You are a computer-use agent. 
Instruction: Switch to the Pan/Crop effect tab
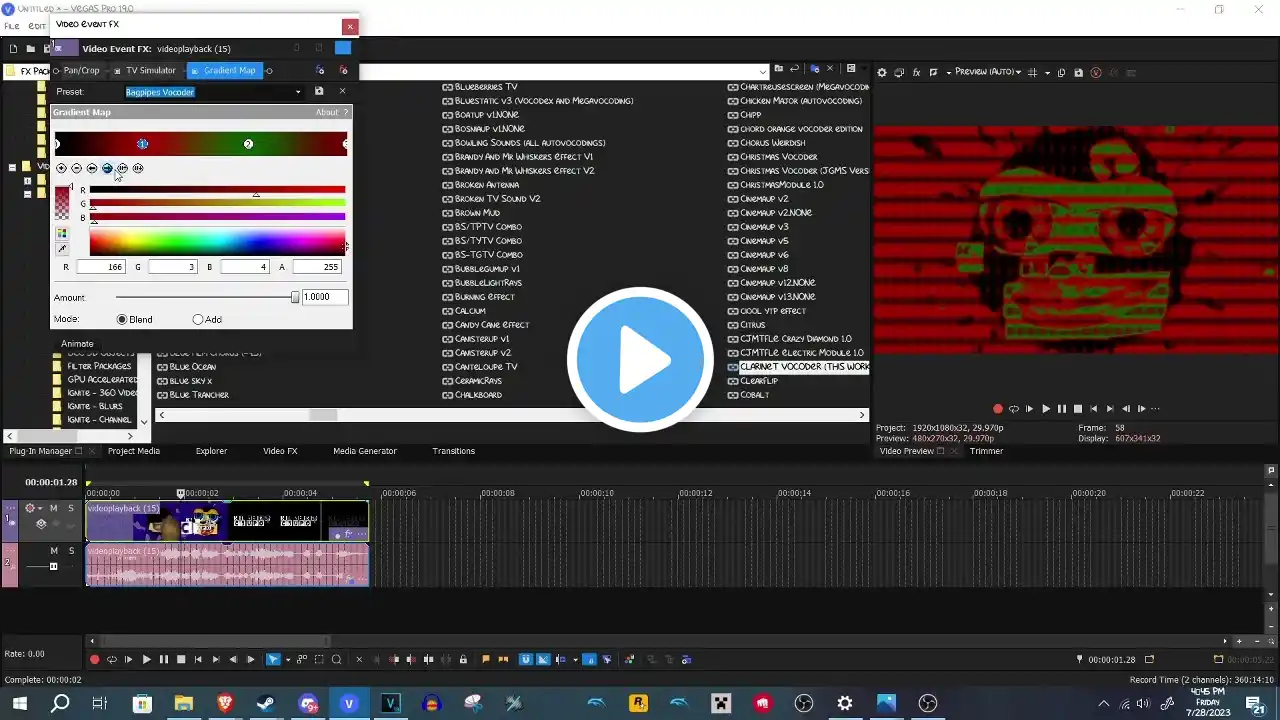pos(81,70)
